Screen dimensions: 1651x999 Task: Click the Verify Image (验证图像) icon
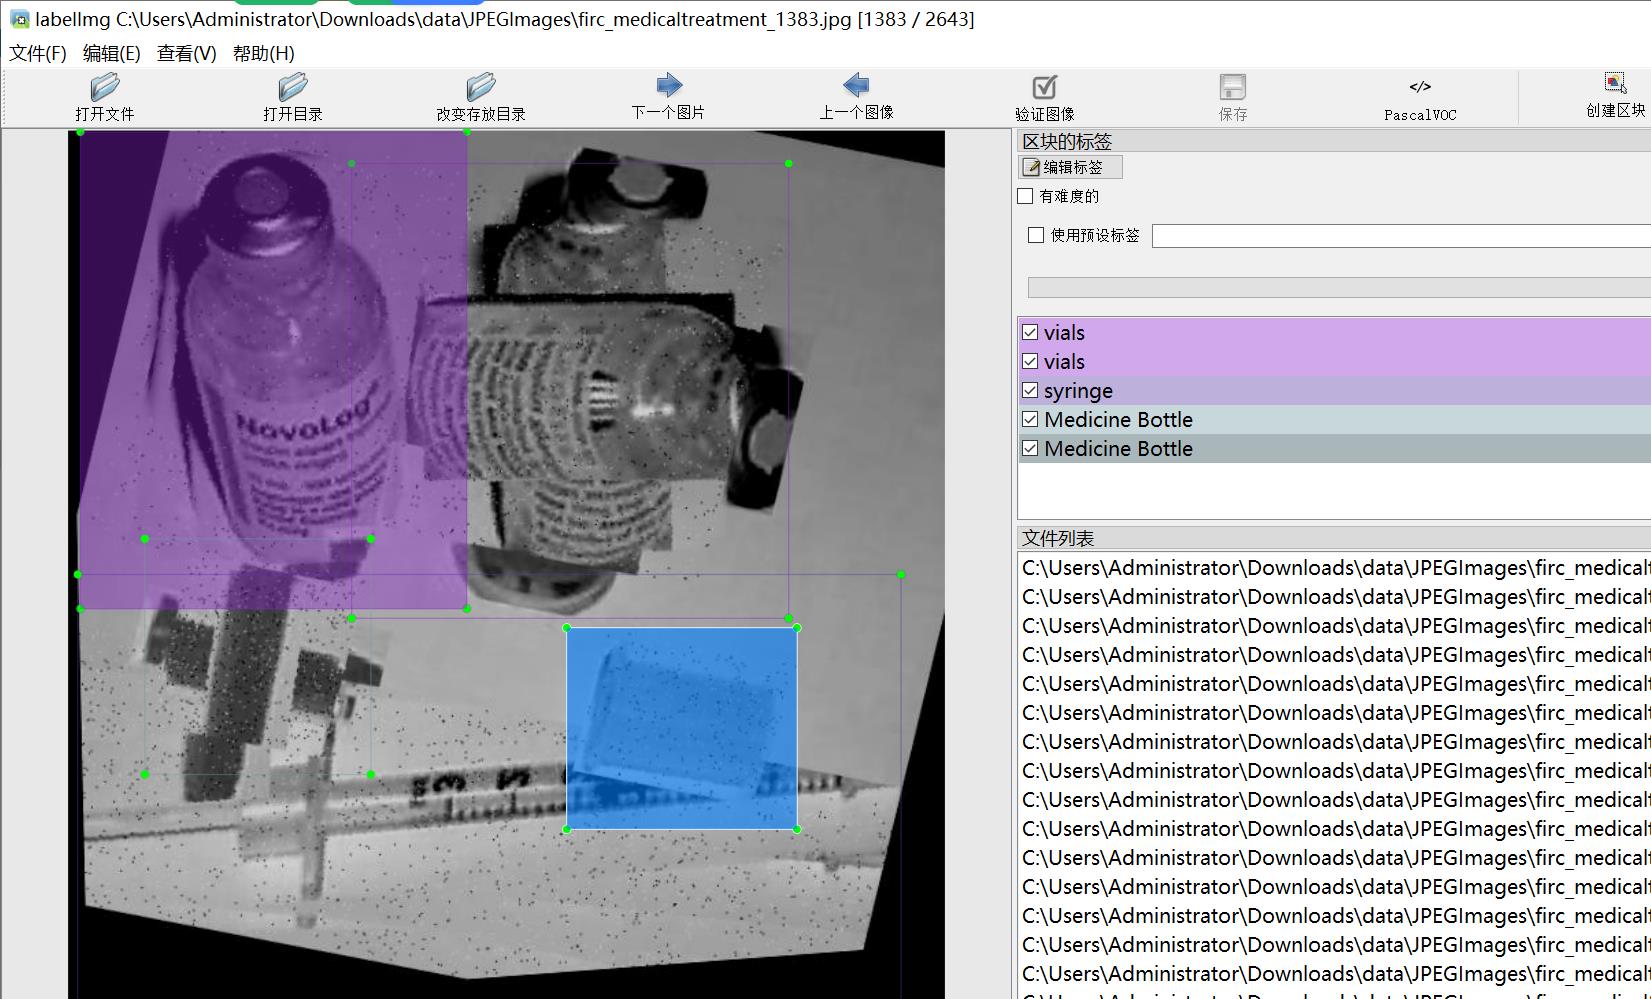(x=1044, y=87)
